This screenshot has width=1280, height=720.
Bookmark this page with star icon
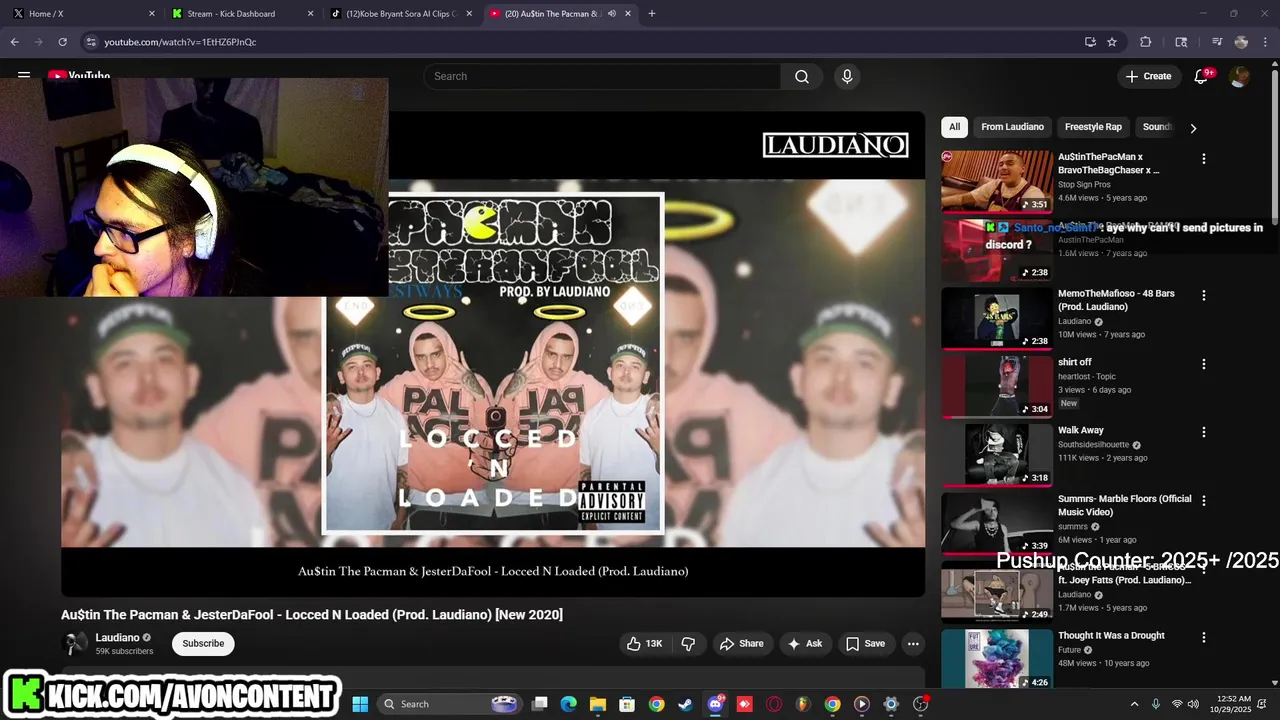(1112, 42)
